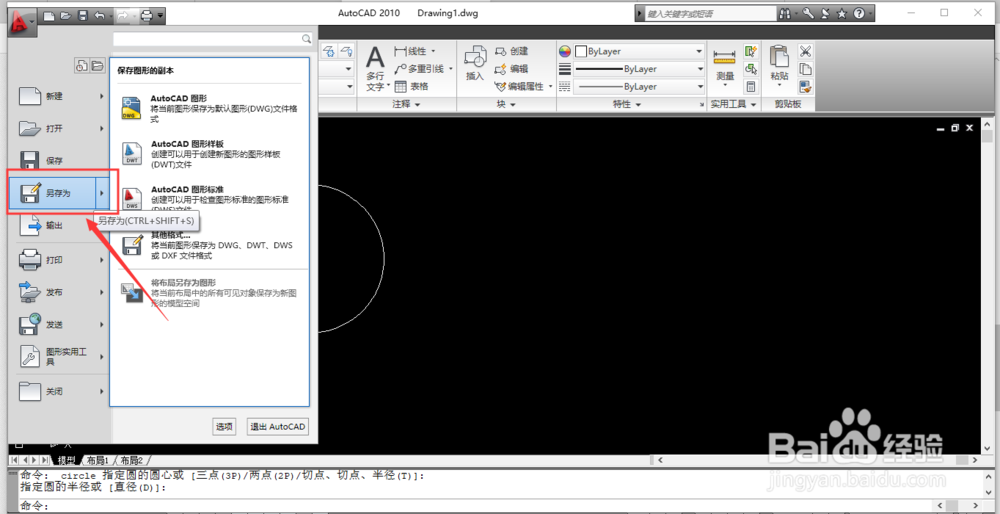Click the 选项 button
This screenshot has width=1000, height=514.
pyautogui.click(x=224, y=427)
